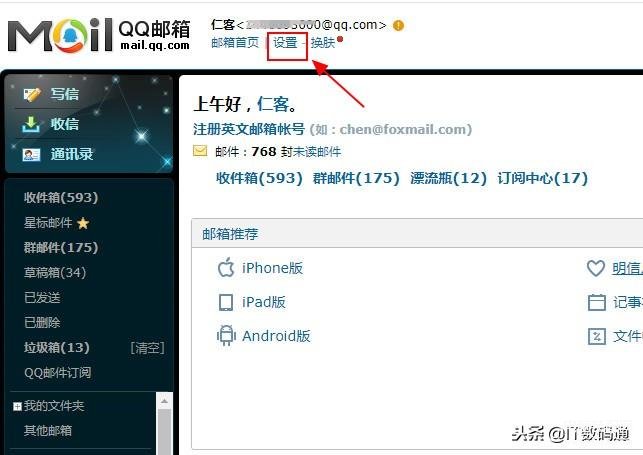Open 设置 settings in top menu
This screenshot has width=643, height=455.
pos(285,42)
